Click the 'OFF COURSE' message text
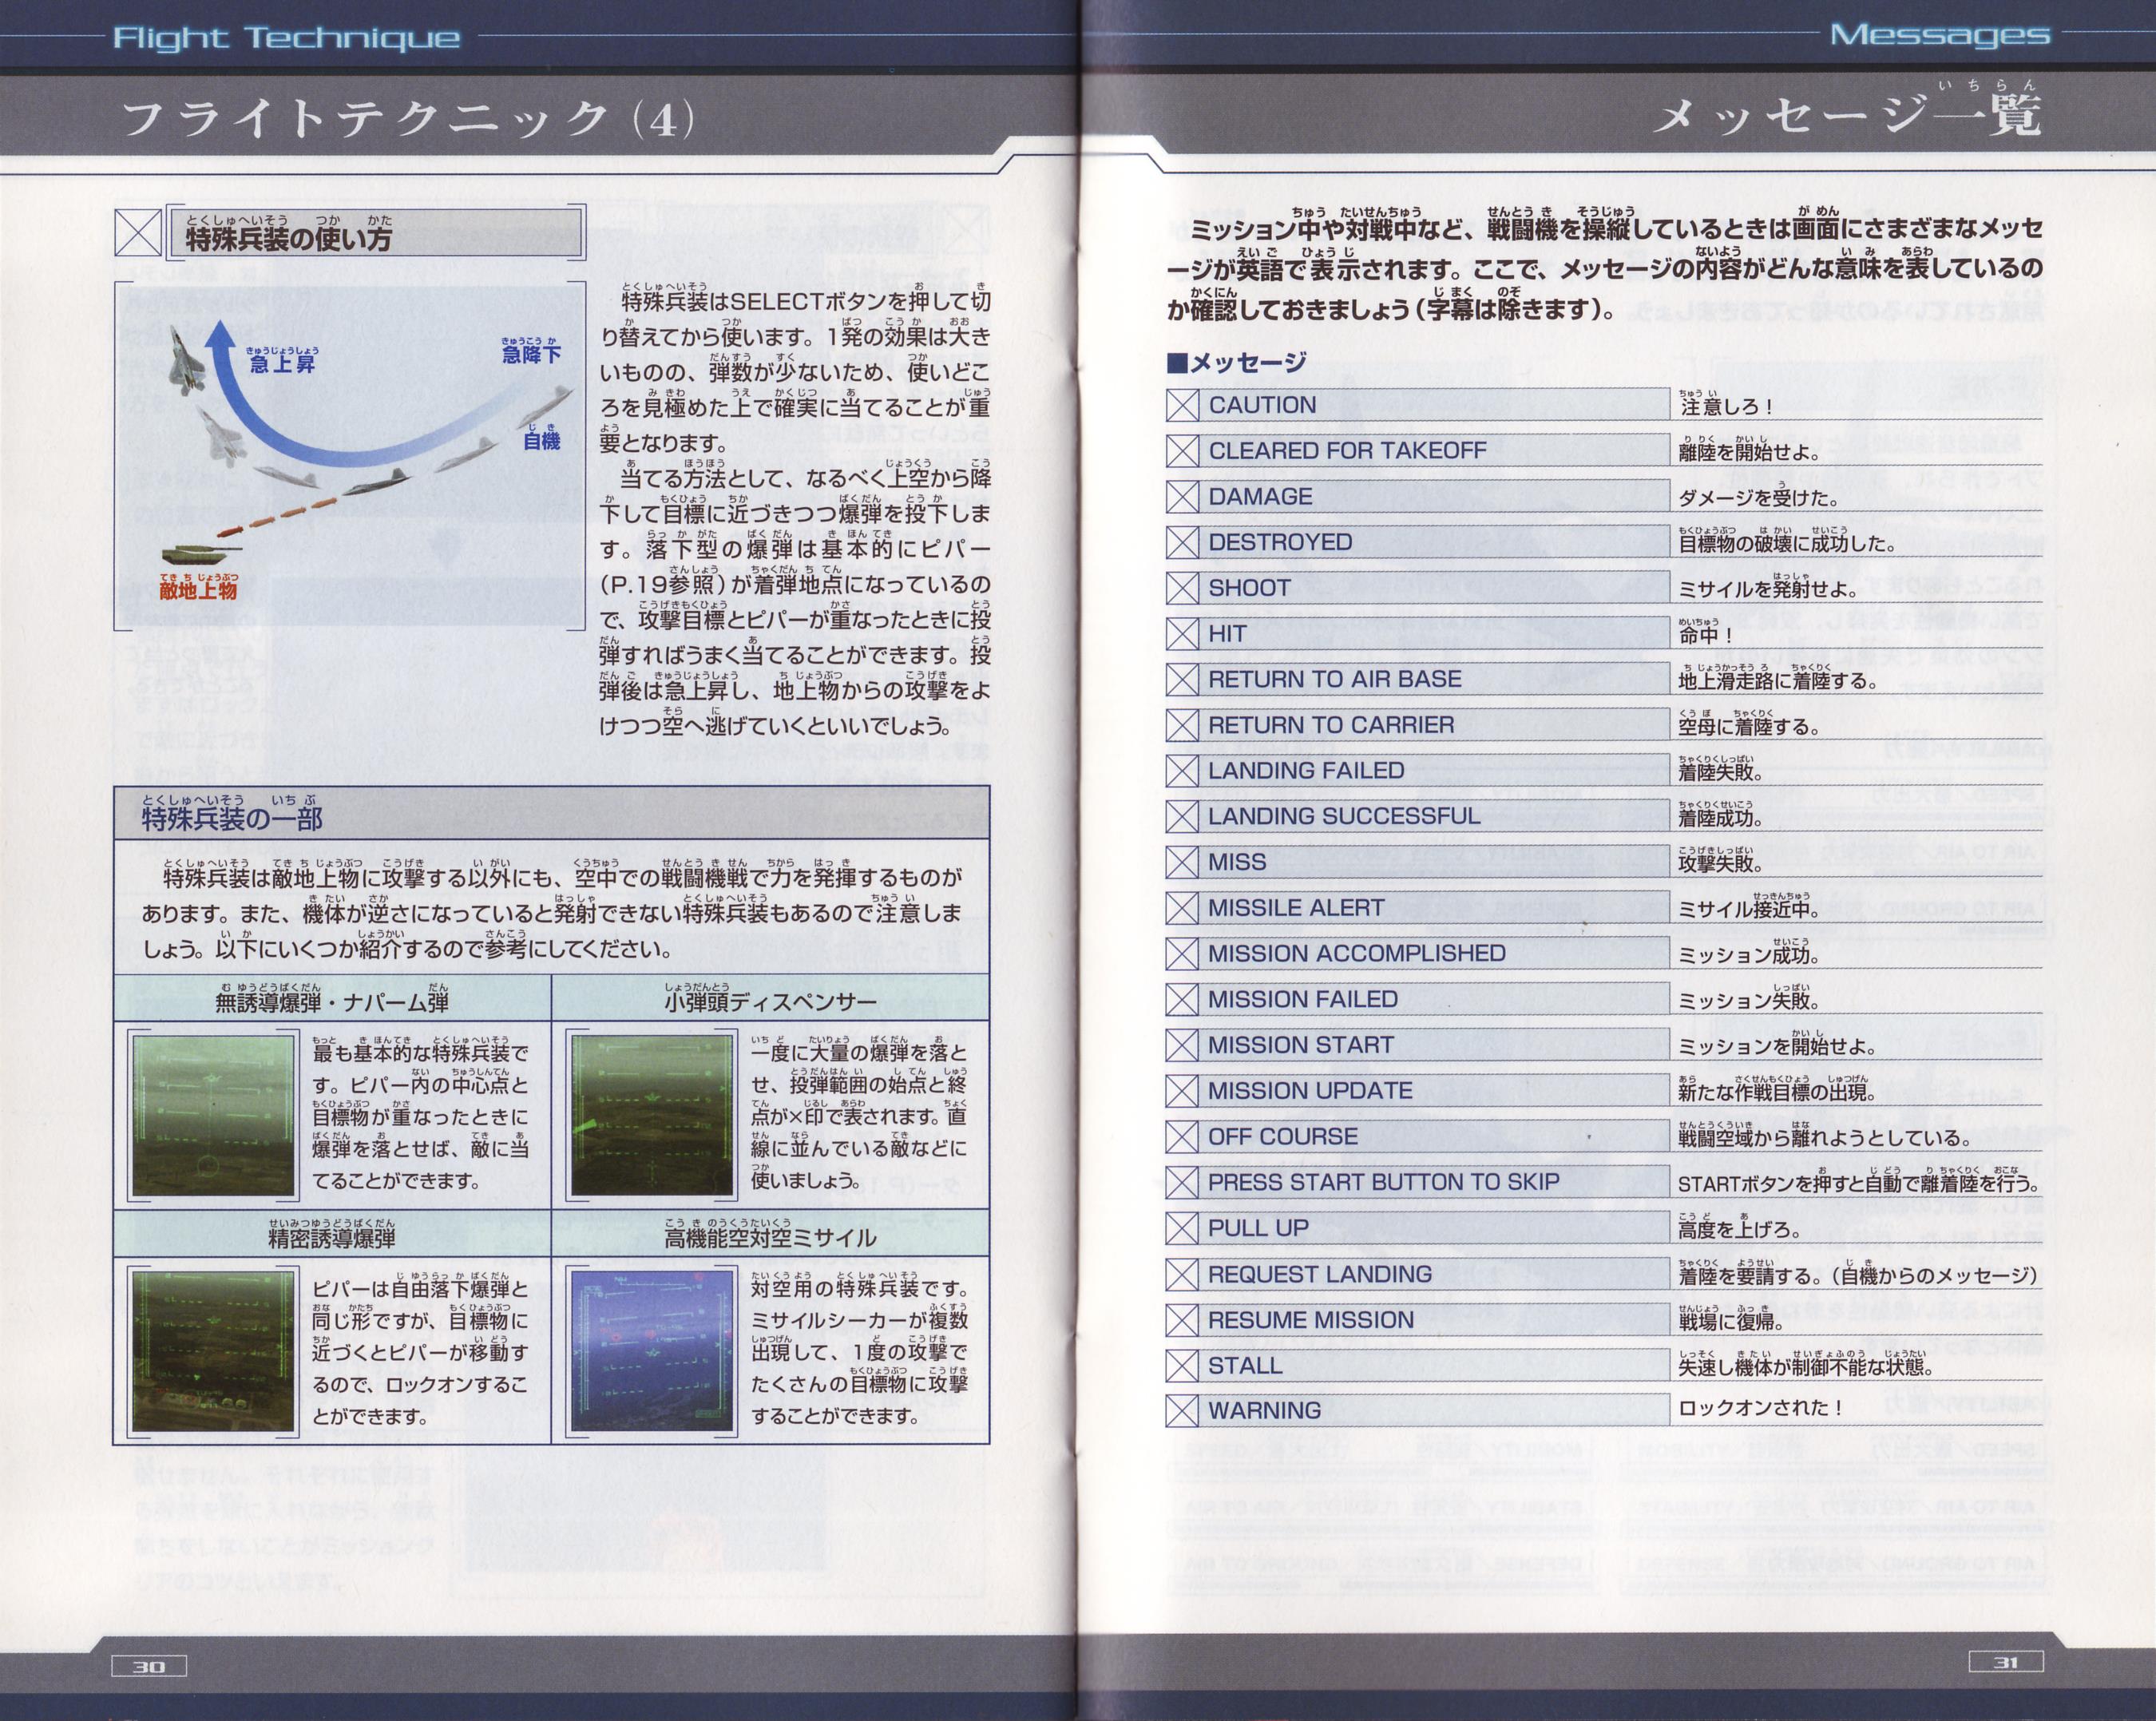The image size is (2156, 1721). click(1283, 1137)
